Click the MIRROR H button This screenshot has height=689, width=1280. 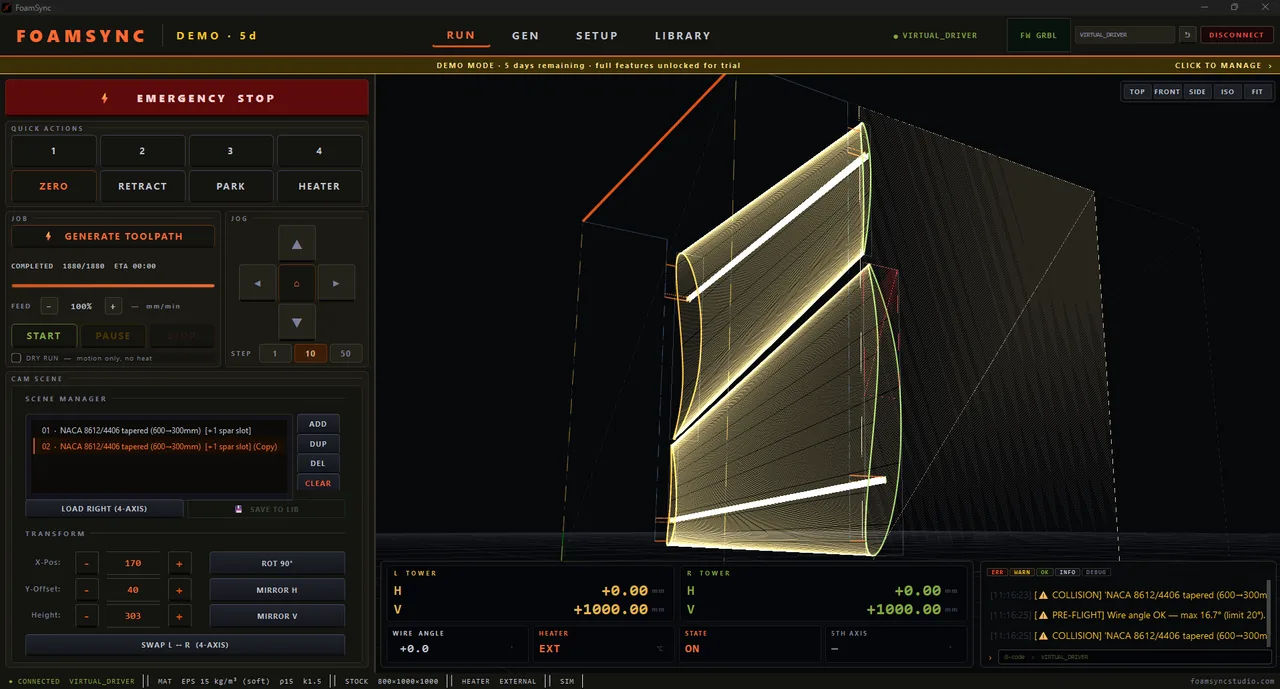coord(277,590)
